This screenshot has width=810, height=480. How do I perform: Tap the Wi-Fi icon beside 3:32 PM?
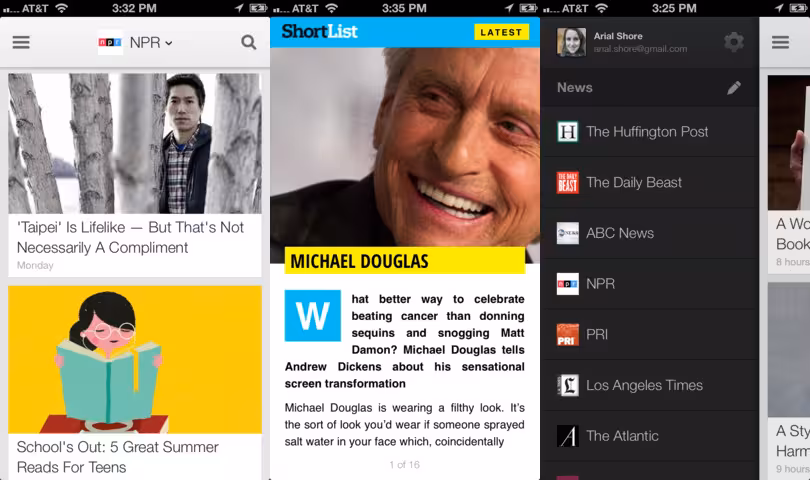click(x=61, y=8)
